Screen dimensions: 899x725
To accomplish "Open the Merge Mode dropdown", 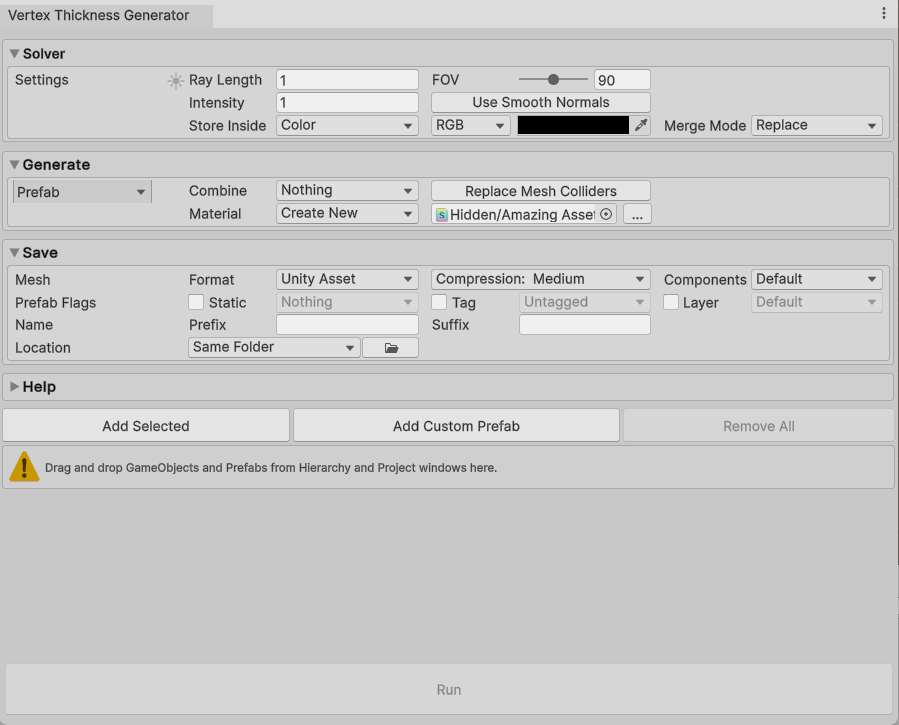I will click(x=816, y=126).
